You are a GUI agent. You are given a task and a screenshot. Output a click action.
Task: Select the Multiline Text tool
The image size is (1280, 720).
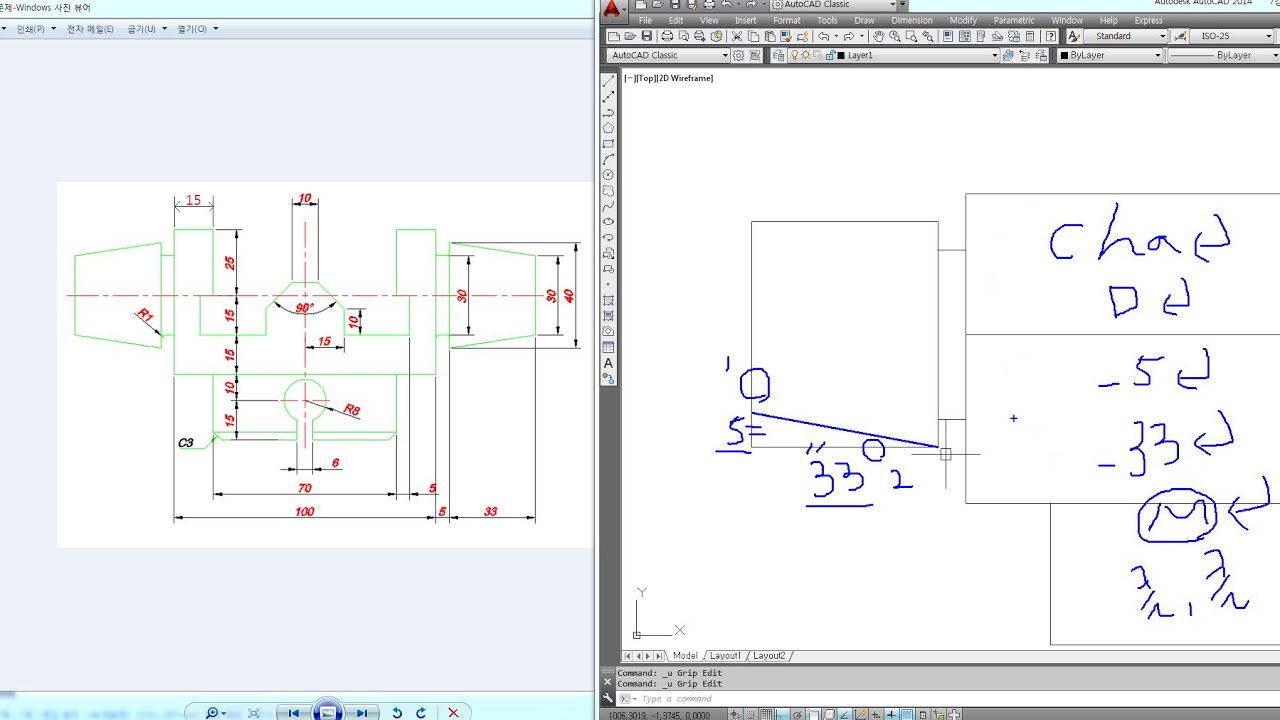[x=608, y=363]
